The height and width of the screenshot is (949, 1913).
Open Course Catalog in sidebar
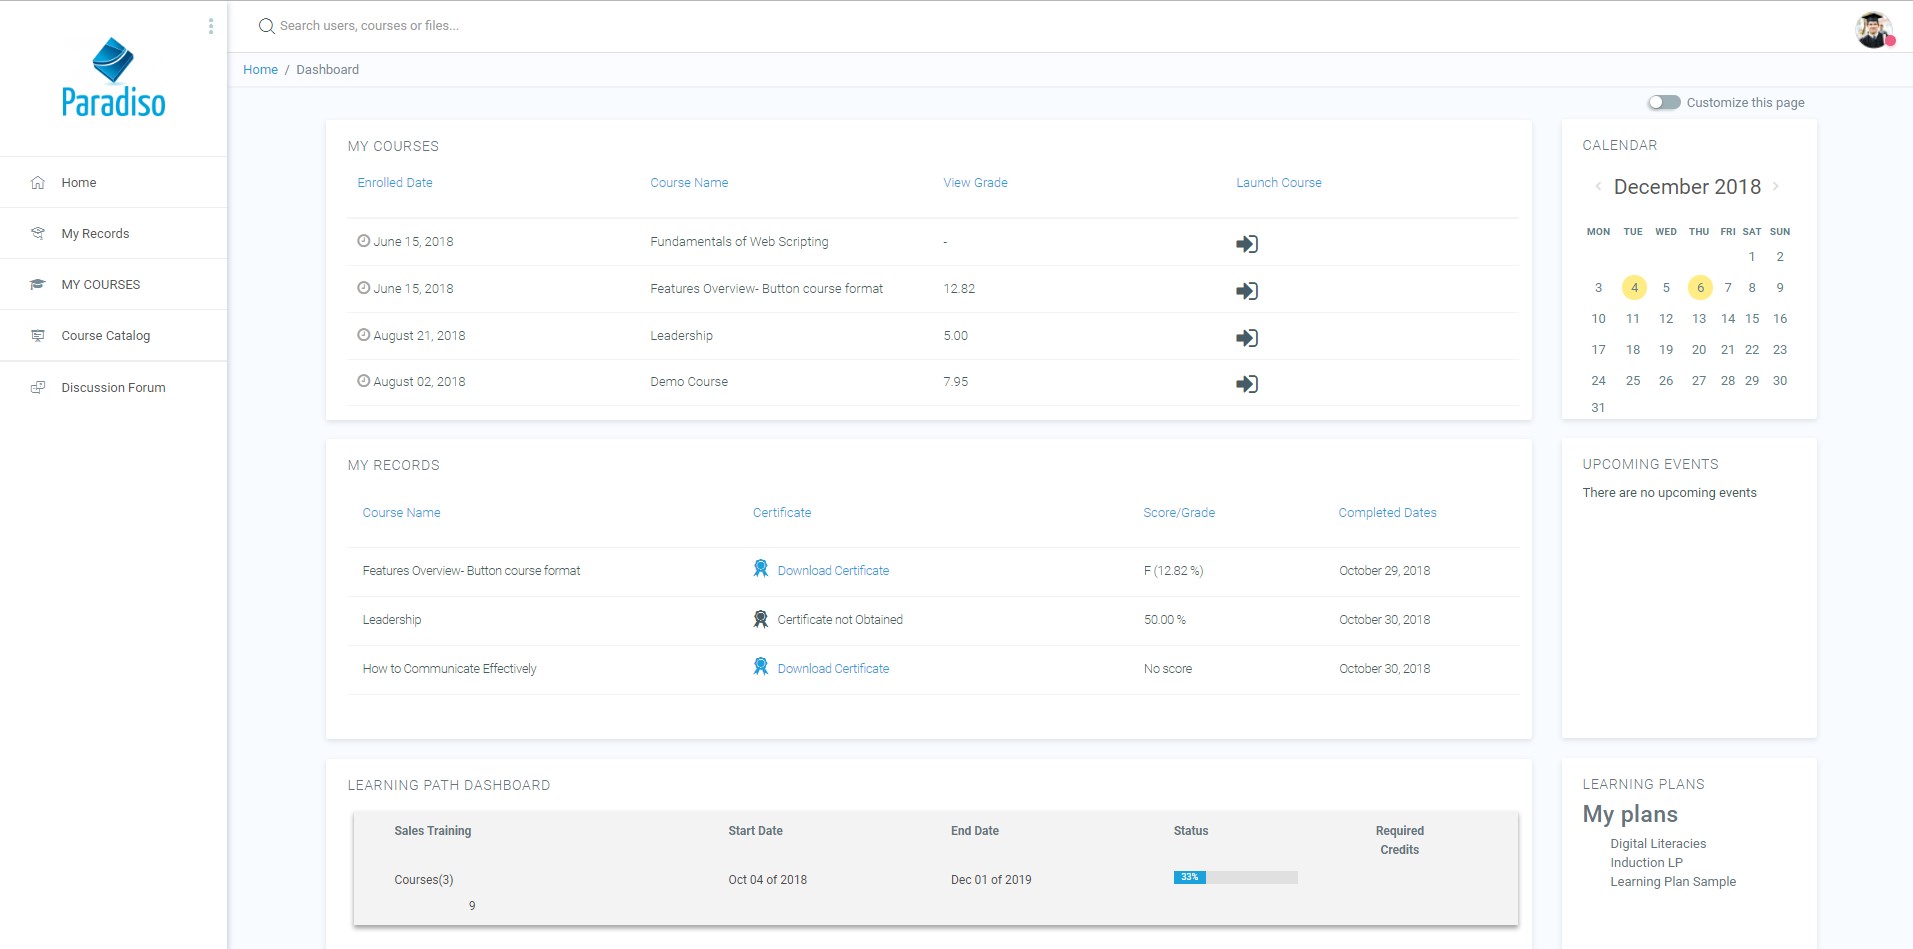[x=105, y=336]
